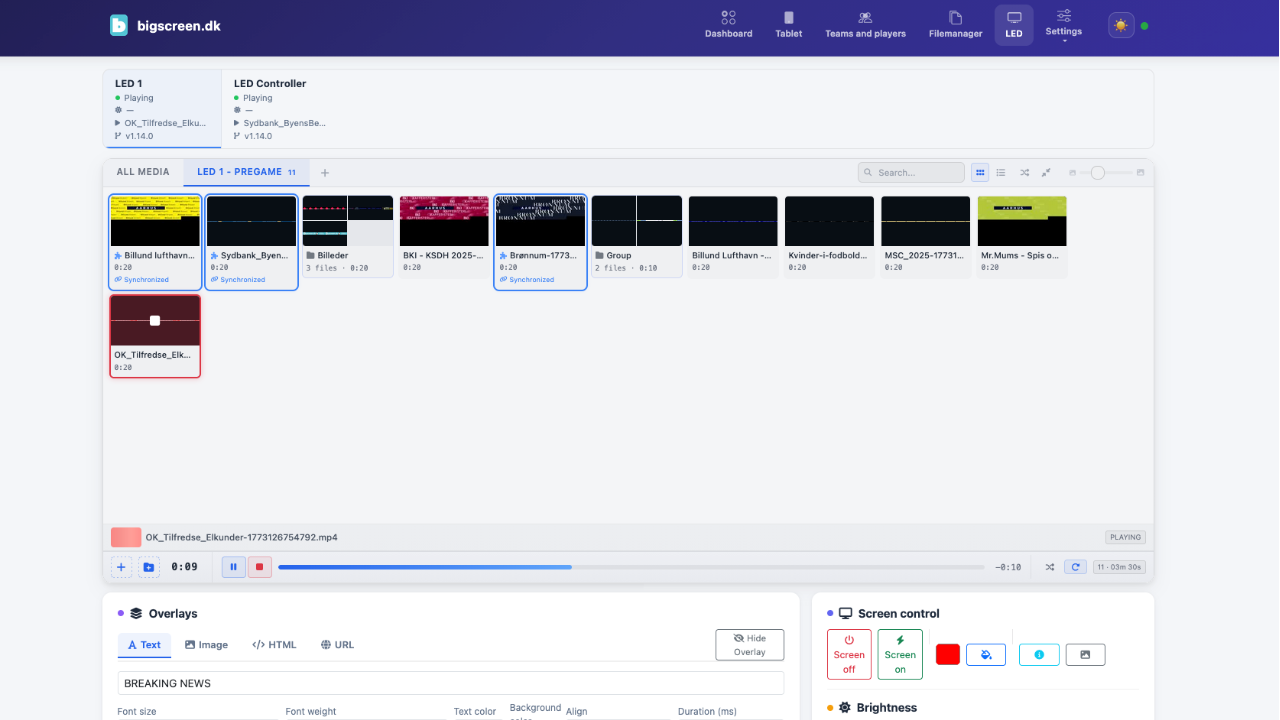Click the collapse arrows icon near the slider
Viewport: 1280px width, 720px height.
[x=1046, y=172]
